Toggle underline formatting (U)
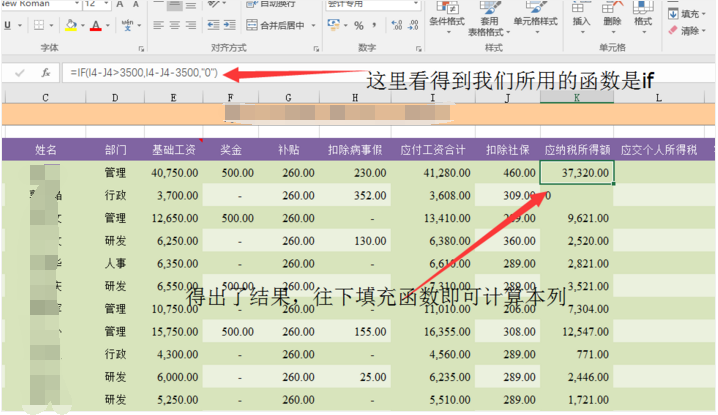This screenshot has width=718, height=415. (x=7, y=25)
